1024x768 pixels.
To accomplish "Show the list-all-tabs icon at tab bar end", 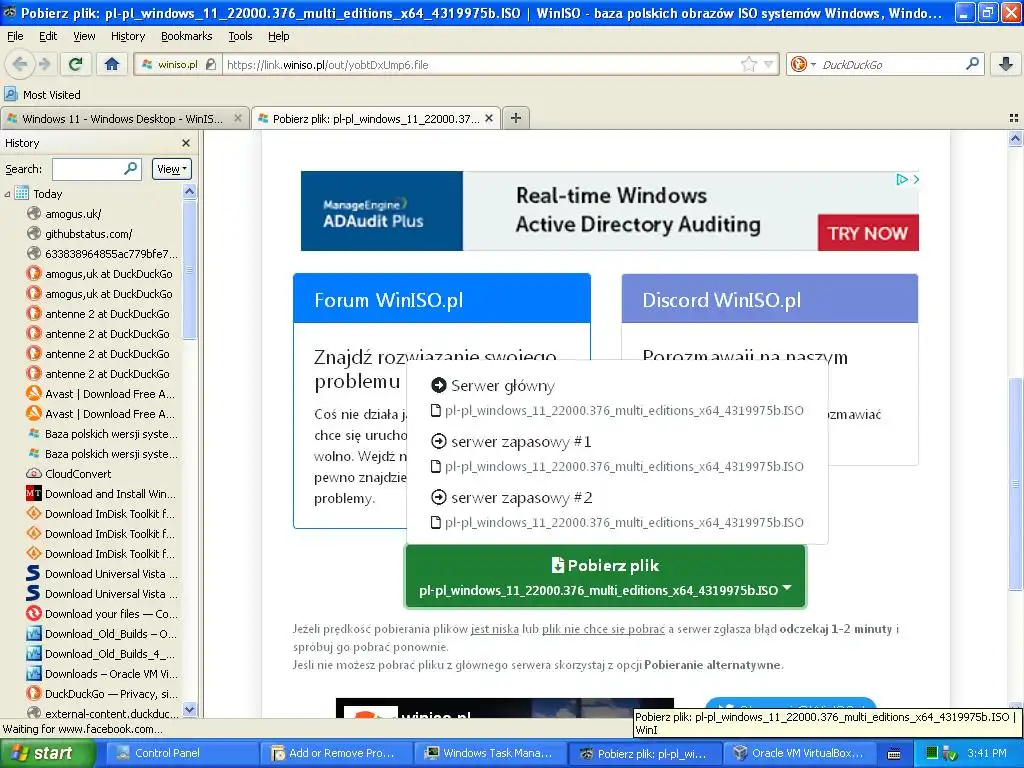I will pos(1014,118).
